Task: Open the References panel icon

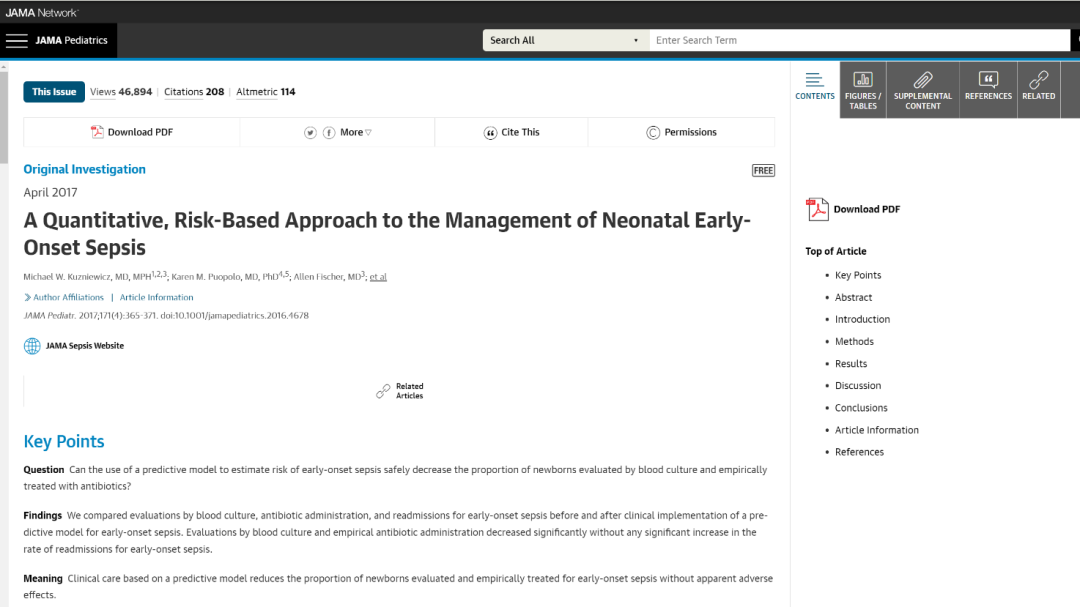Action: (988, 80)
